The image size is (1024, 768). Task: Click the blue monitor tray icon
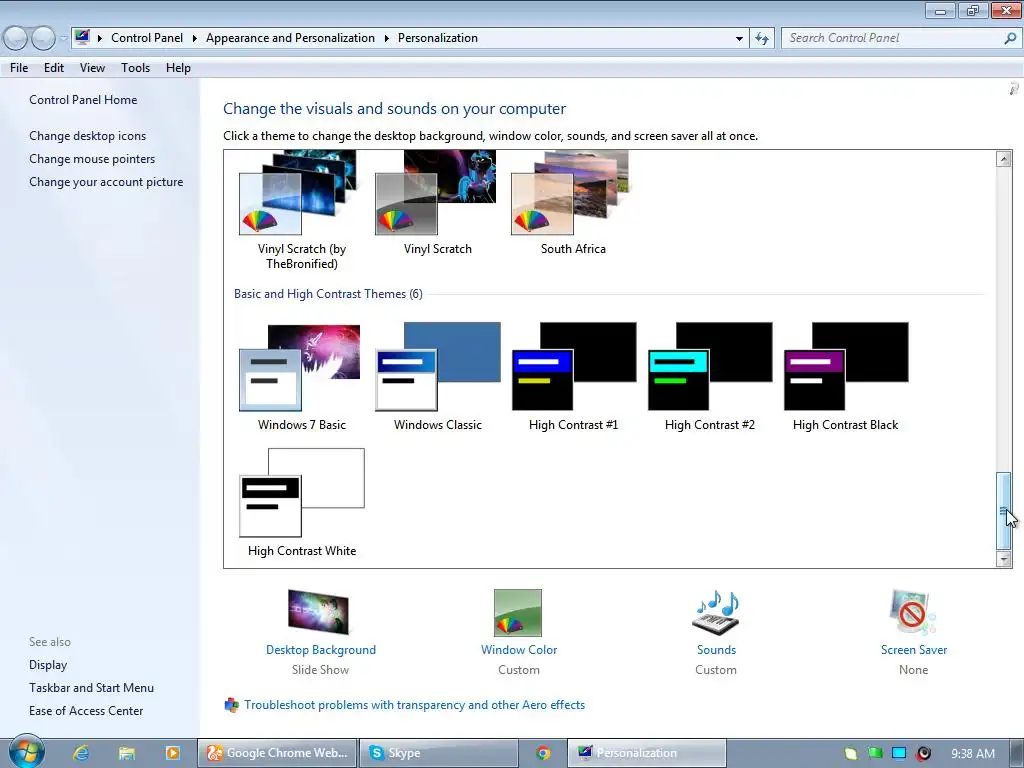(x=899, y=753)
